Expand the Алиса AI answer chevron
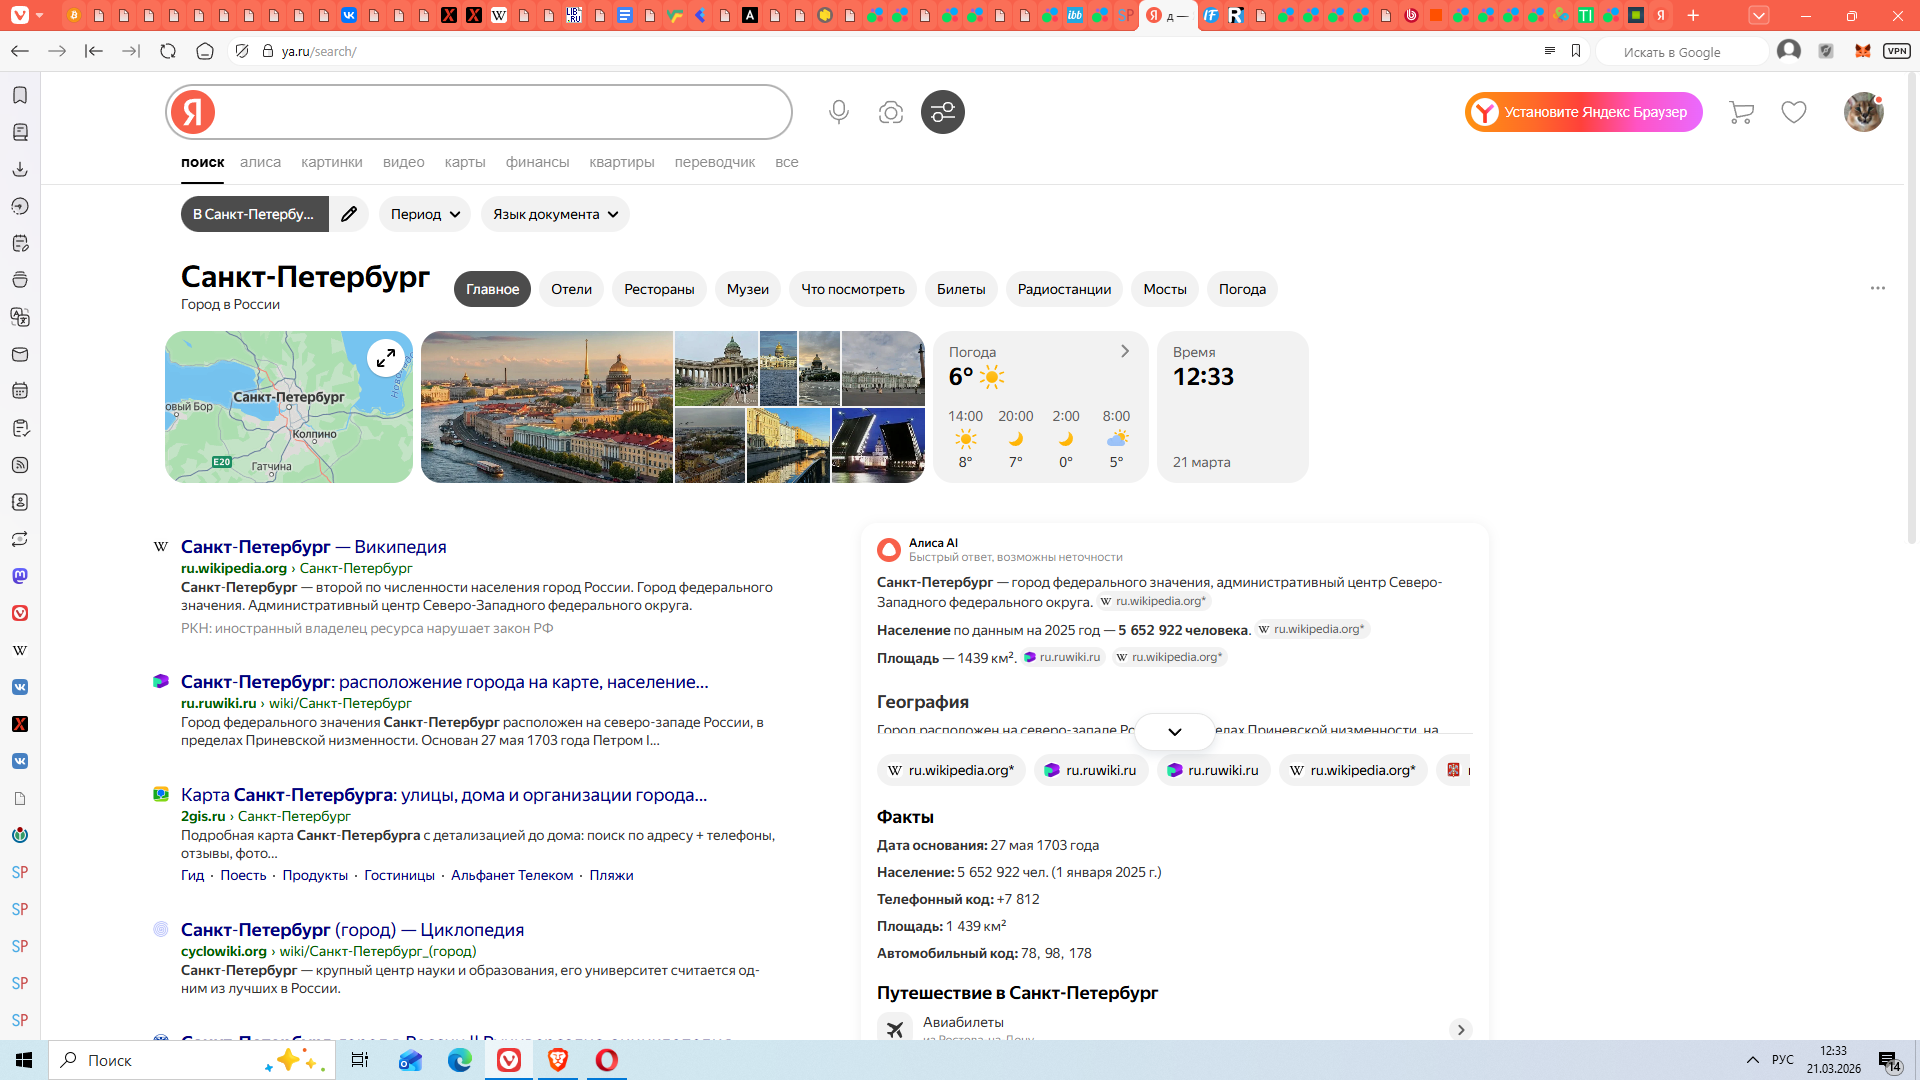 1175,732
